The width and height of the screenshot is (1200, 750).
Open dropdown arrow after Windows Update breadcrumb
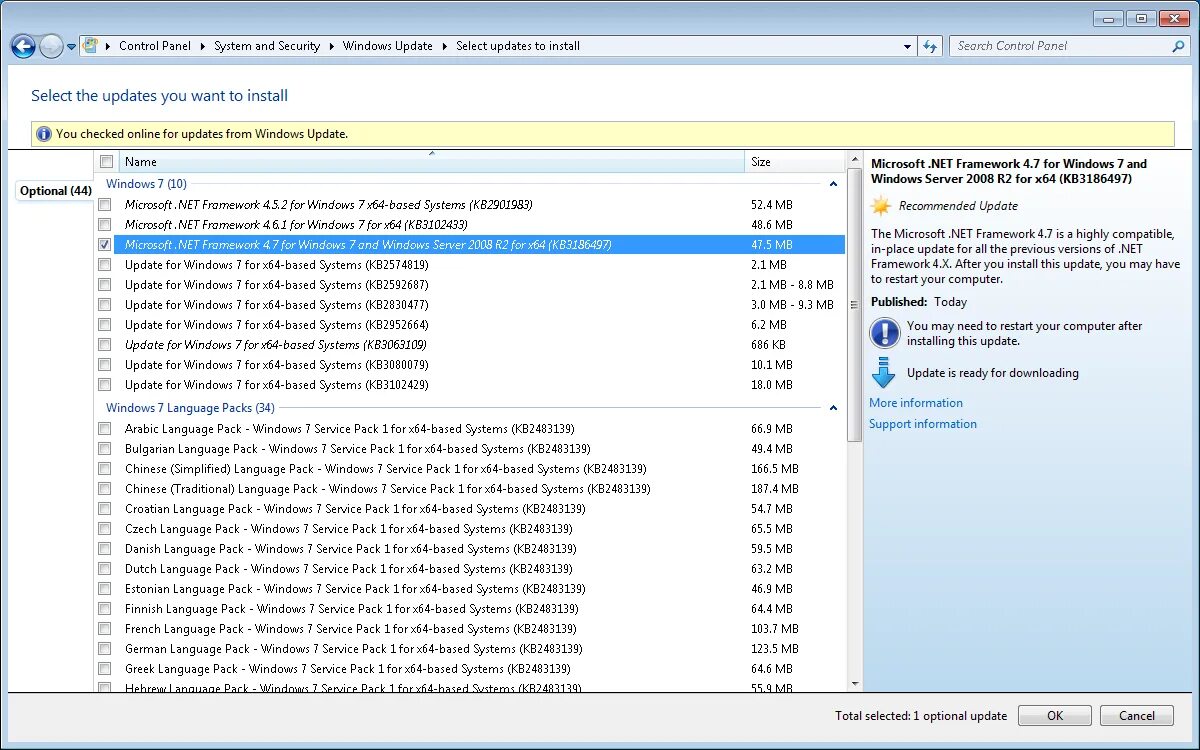[445, 46]
